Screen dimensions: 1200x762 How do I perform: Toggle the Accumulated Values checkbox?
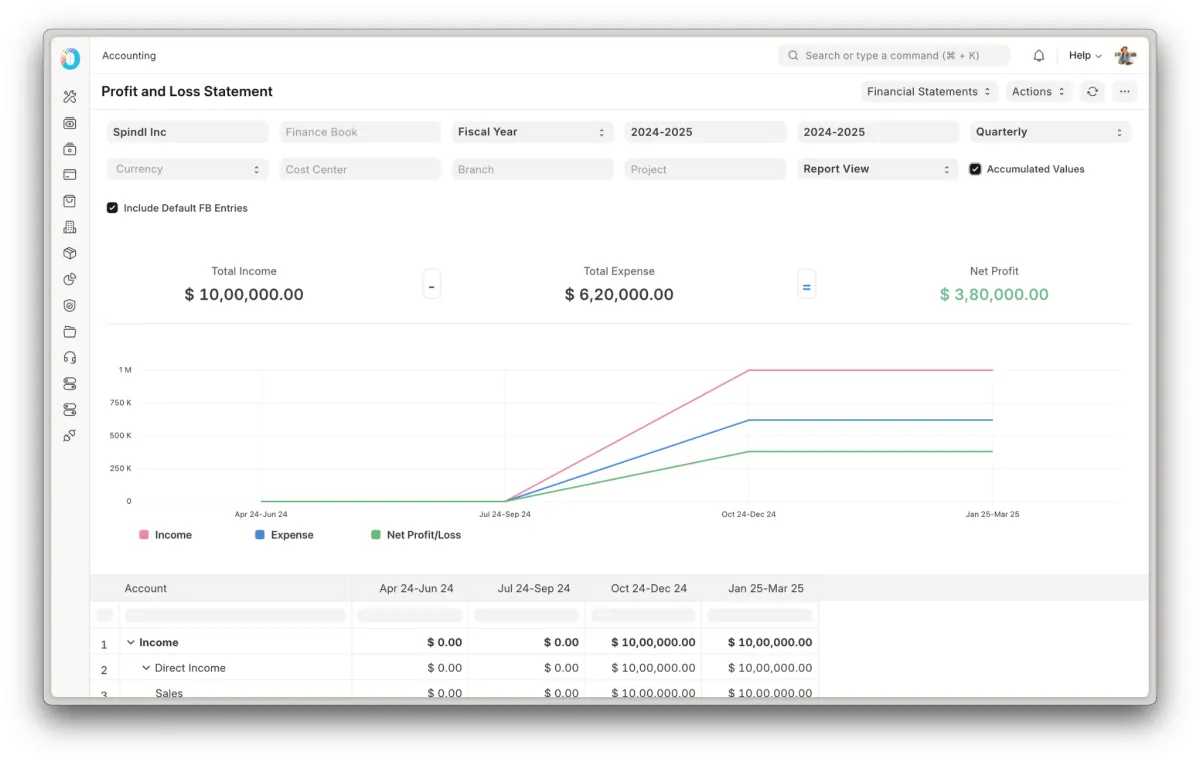[975, 170]
